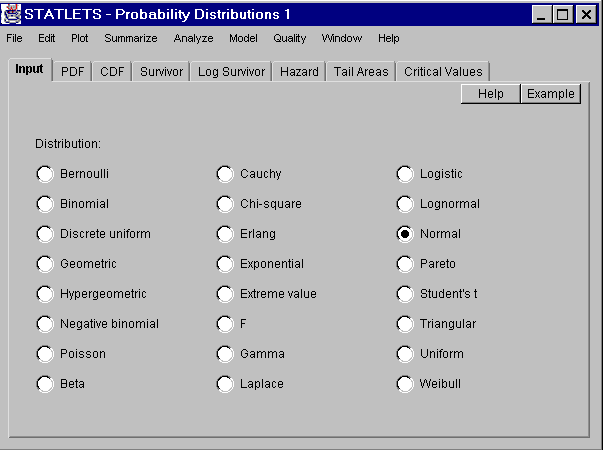Select the Weibull distribution

click(405, 384)
